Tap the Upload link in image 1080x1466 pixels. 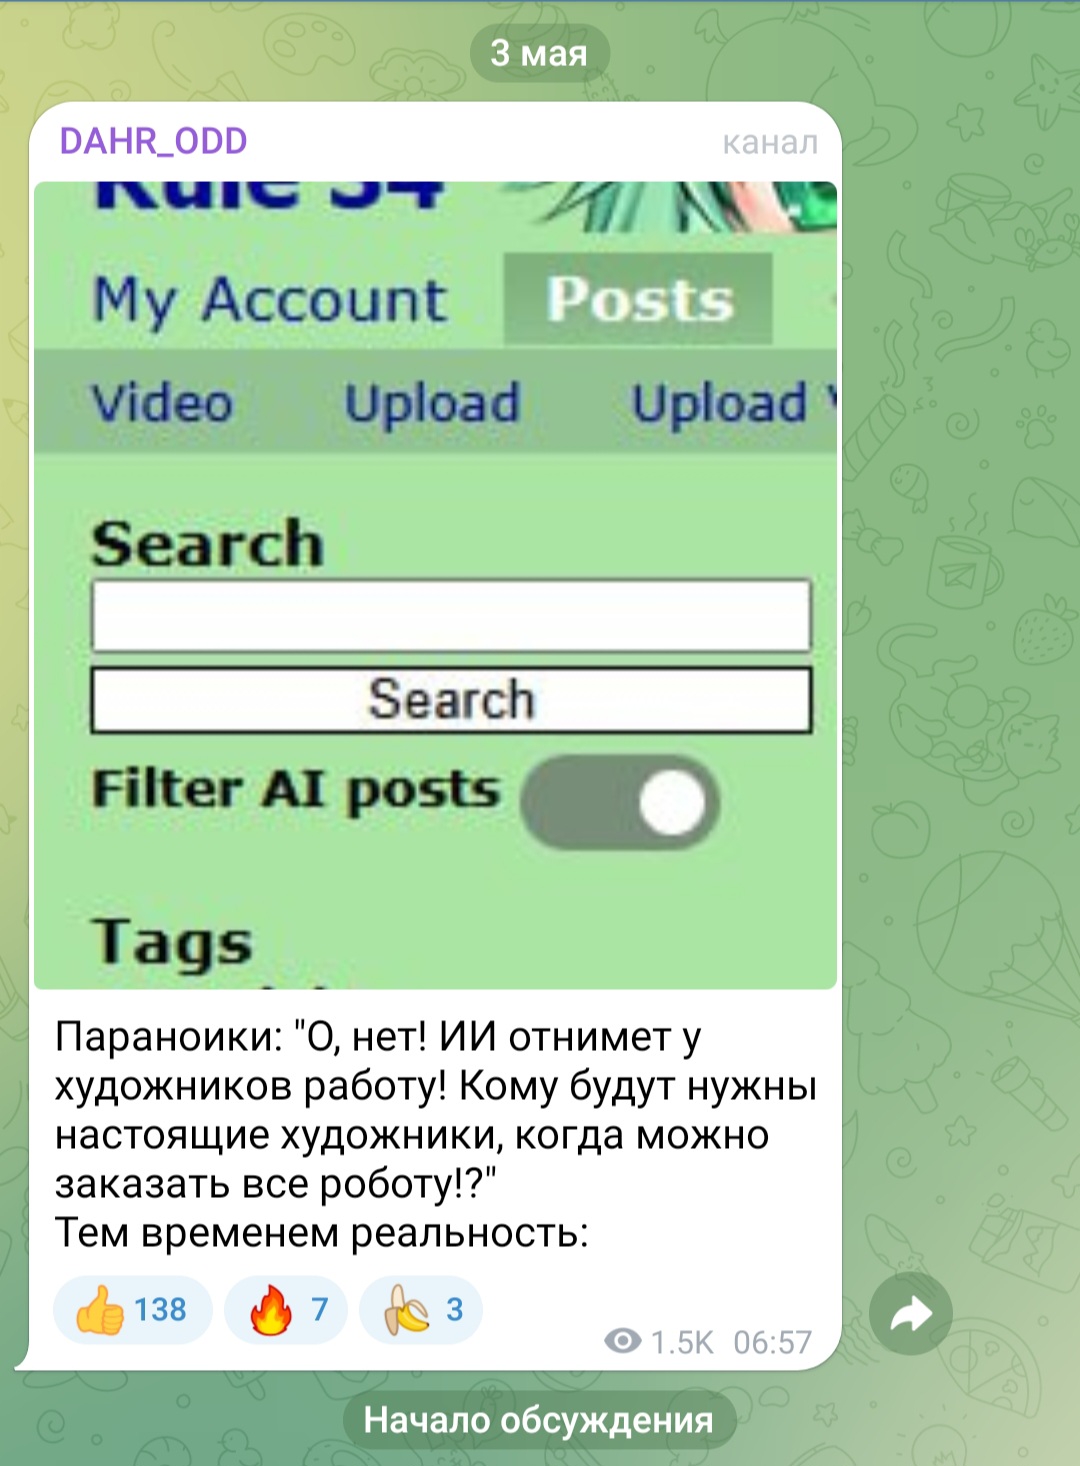(432, 403)
